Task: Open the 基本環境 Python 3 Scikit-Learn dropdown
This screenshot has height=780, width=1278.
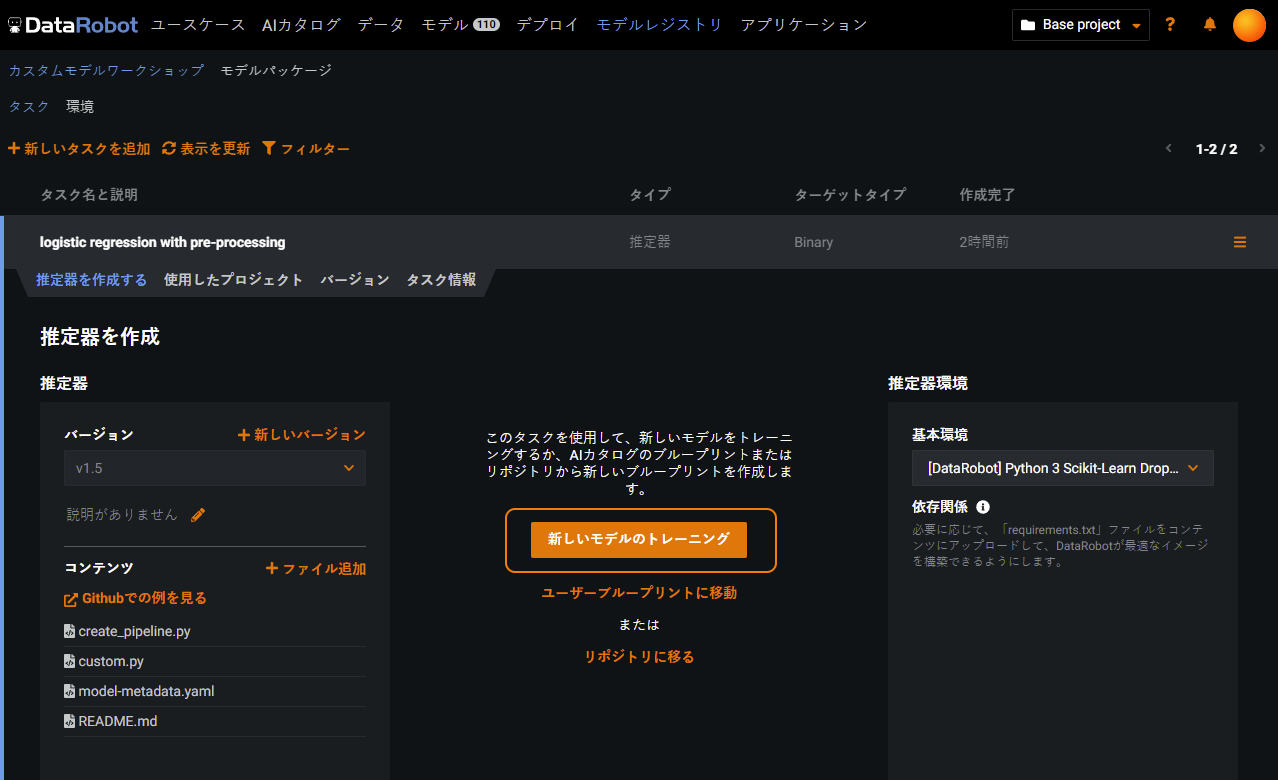Action: [x=1062, y=468]
